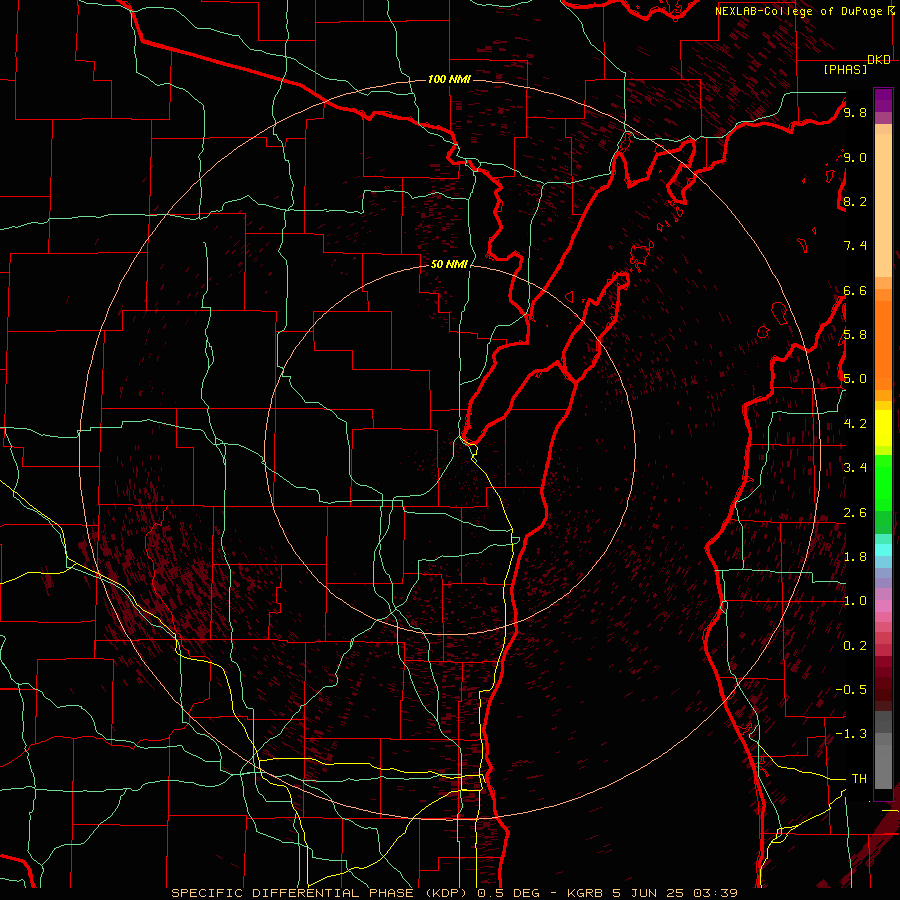The height and width of the screenshot is (900, 900).
Task: Click the 50 NMI range ring label
Action: tap(449, 264)
